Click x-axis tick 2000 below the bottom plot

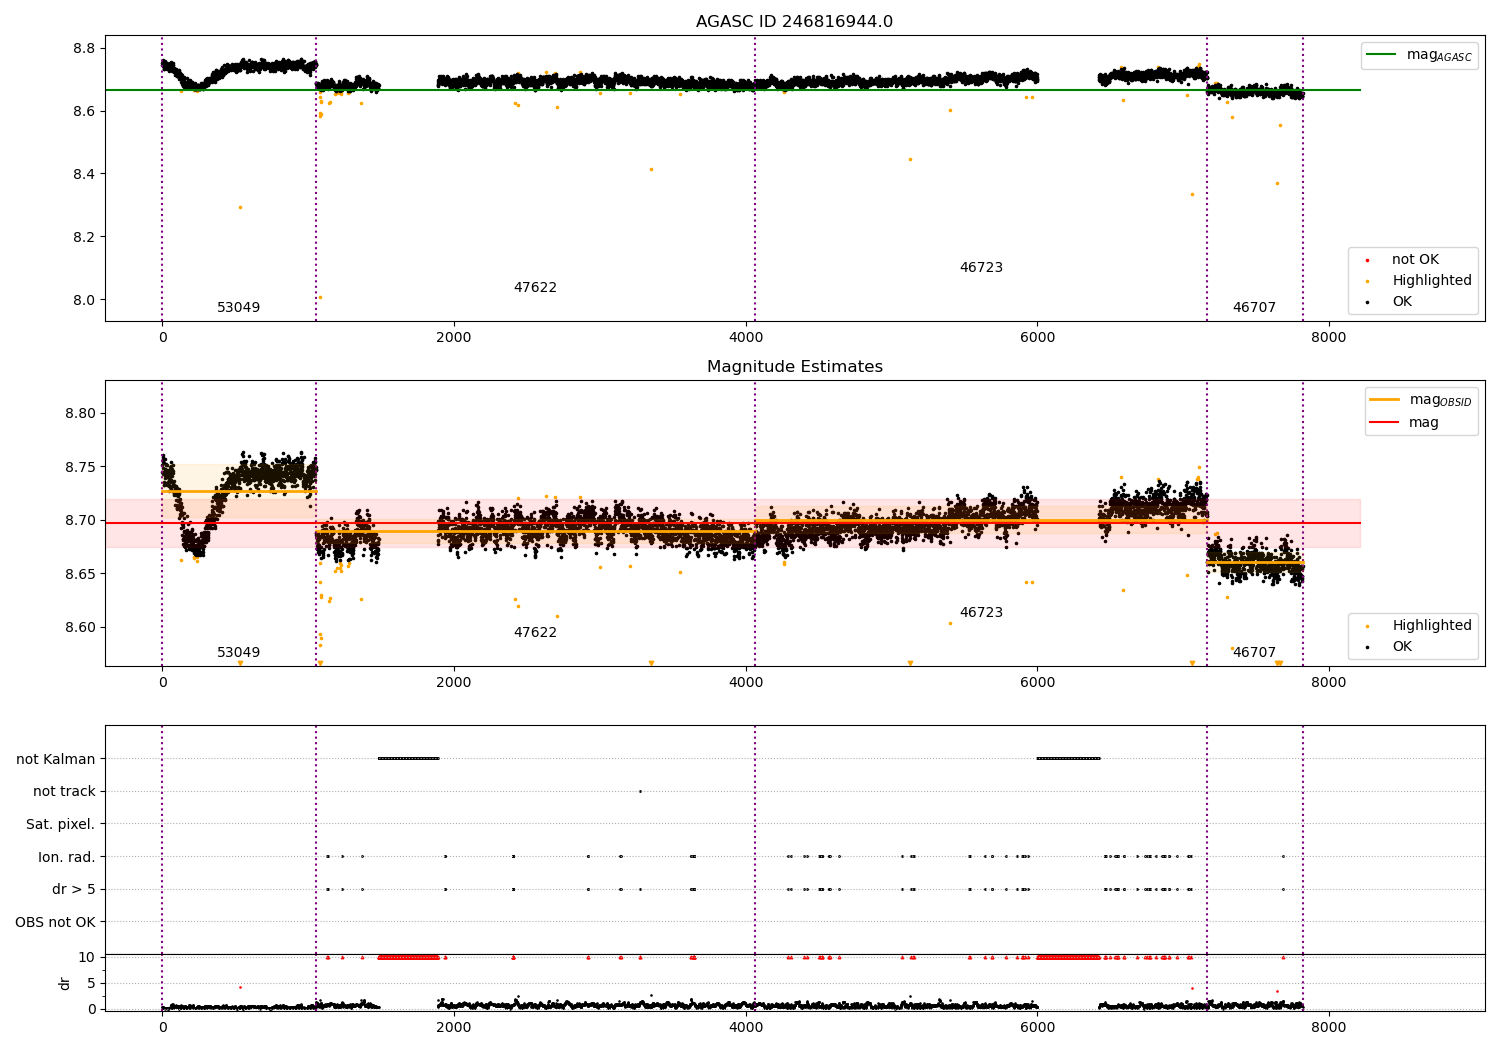(454, 1028)
